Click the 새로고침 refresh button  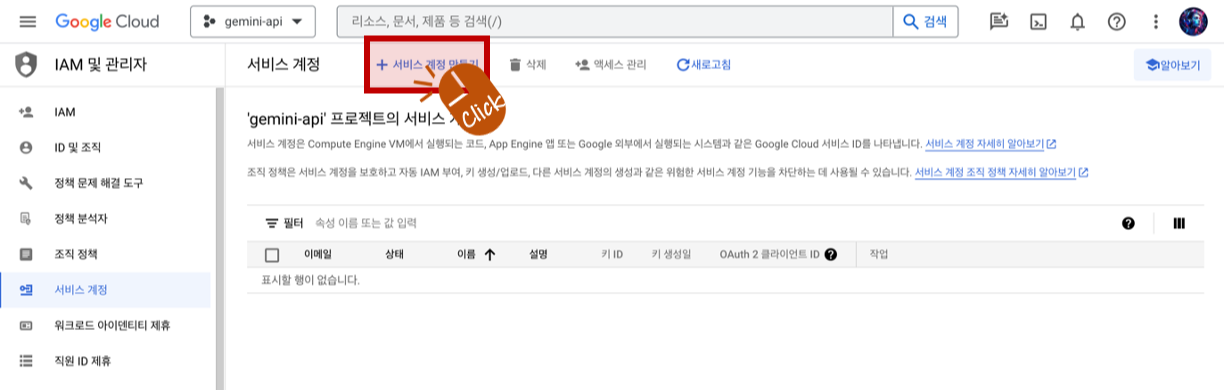pos(703,65)
